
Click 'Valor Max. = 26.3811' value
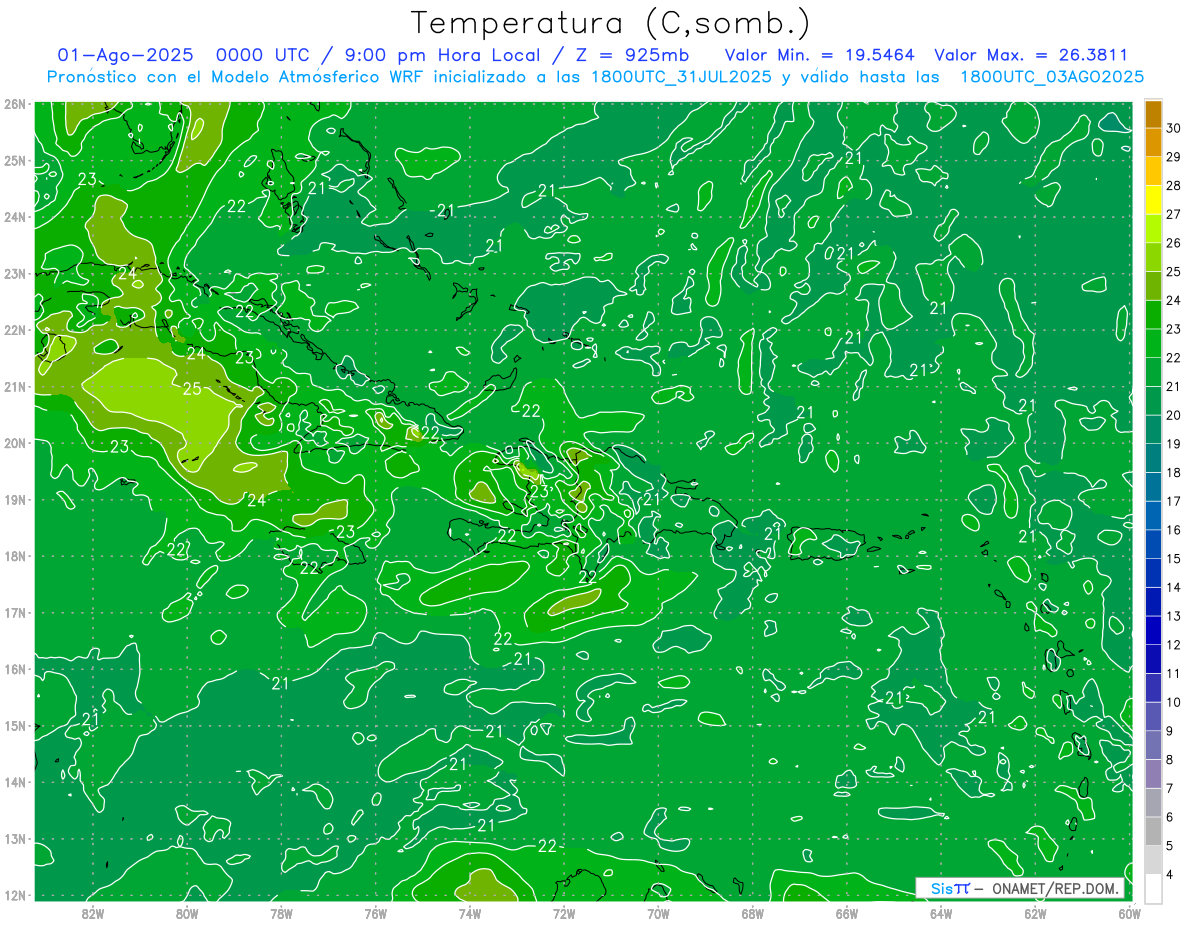pos(1031,55)
